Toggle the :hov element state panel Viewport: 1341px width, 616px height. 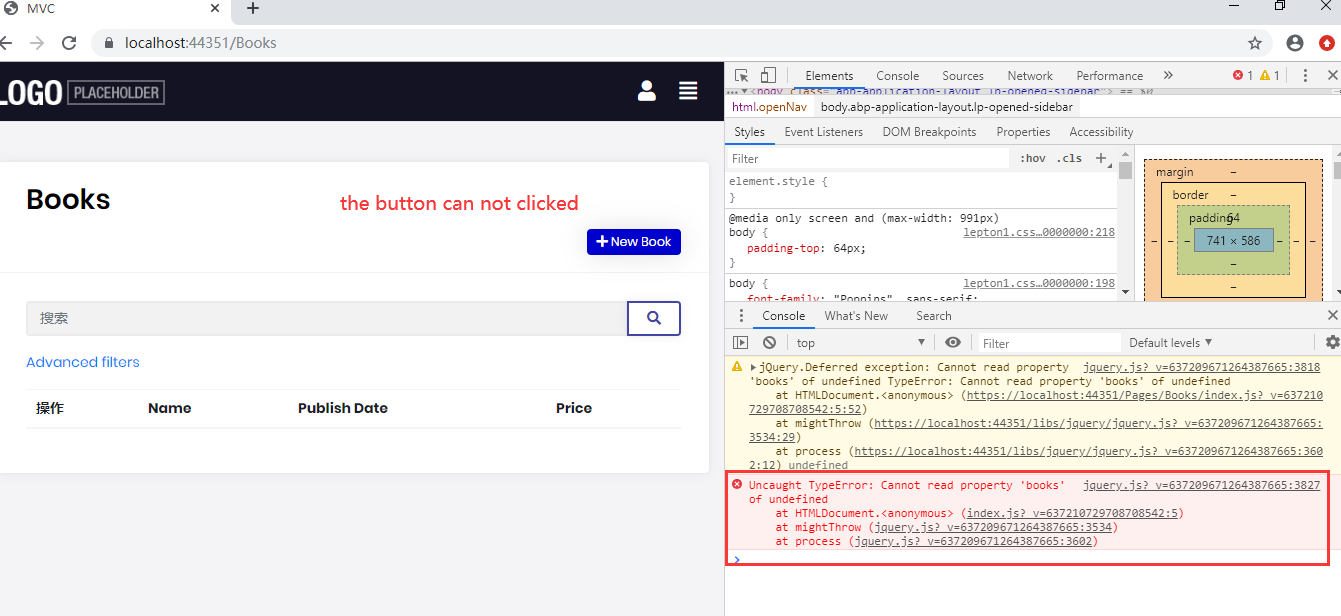(x=1033, y=159)
